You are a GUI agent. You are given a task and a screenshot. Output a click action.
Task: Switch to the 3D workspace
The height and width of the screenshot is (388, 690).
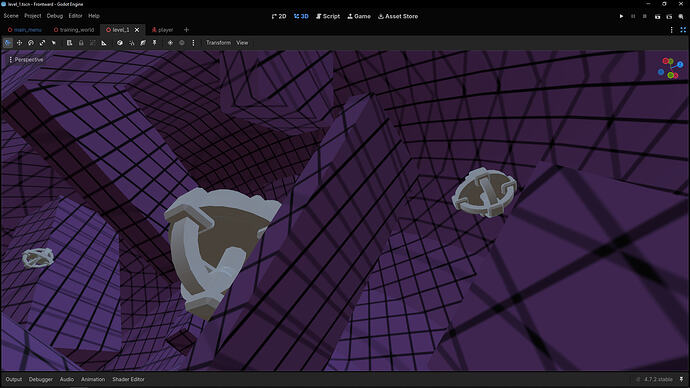click(x=301, y=16)
